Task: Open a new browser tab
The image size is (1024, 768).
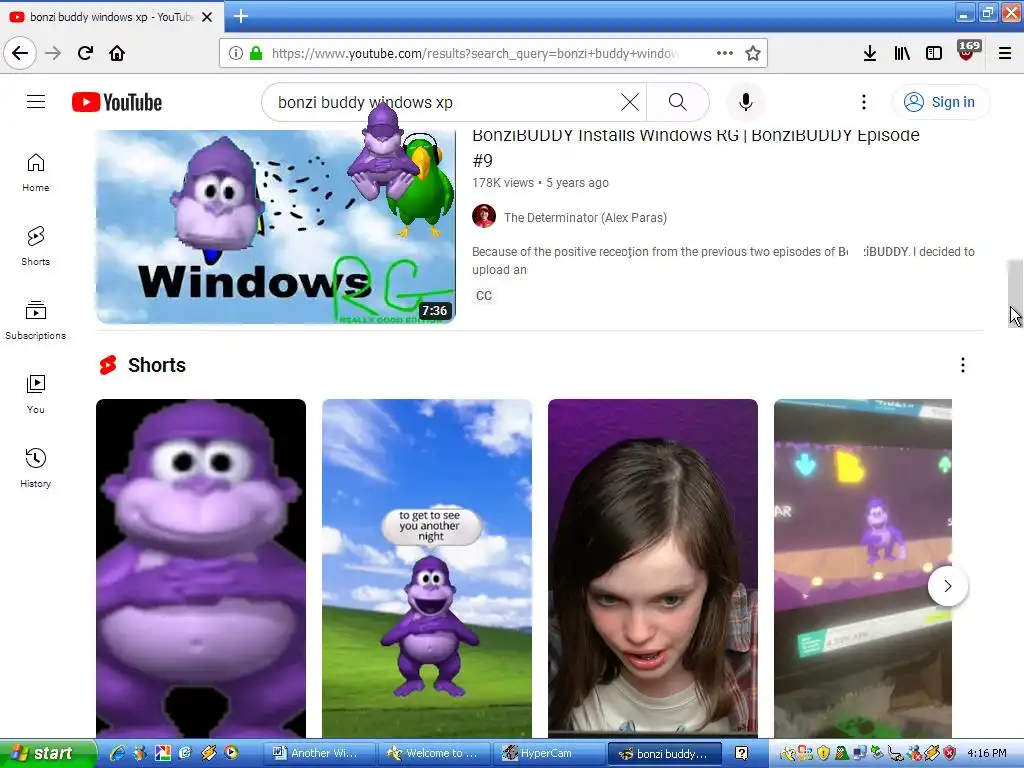Action: point(241,16)
